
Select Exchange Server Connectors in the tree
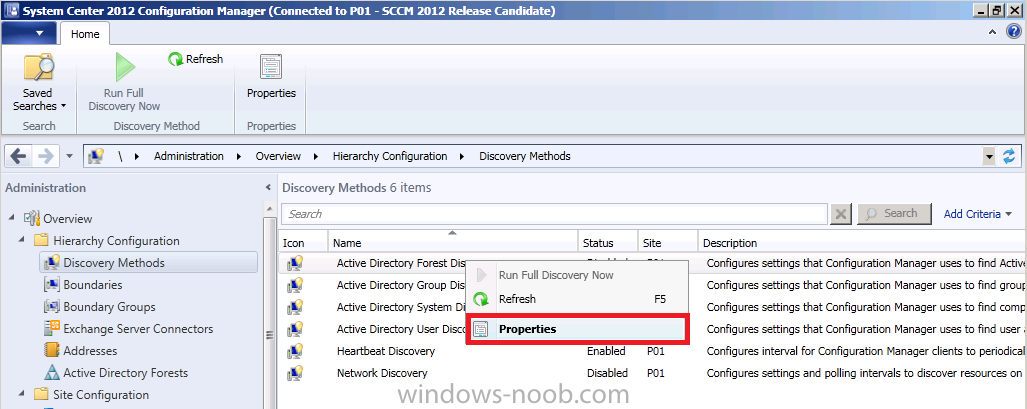138,329
